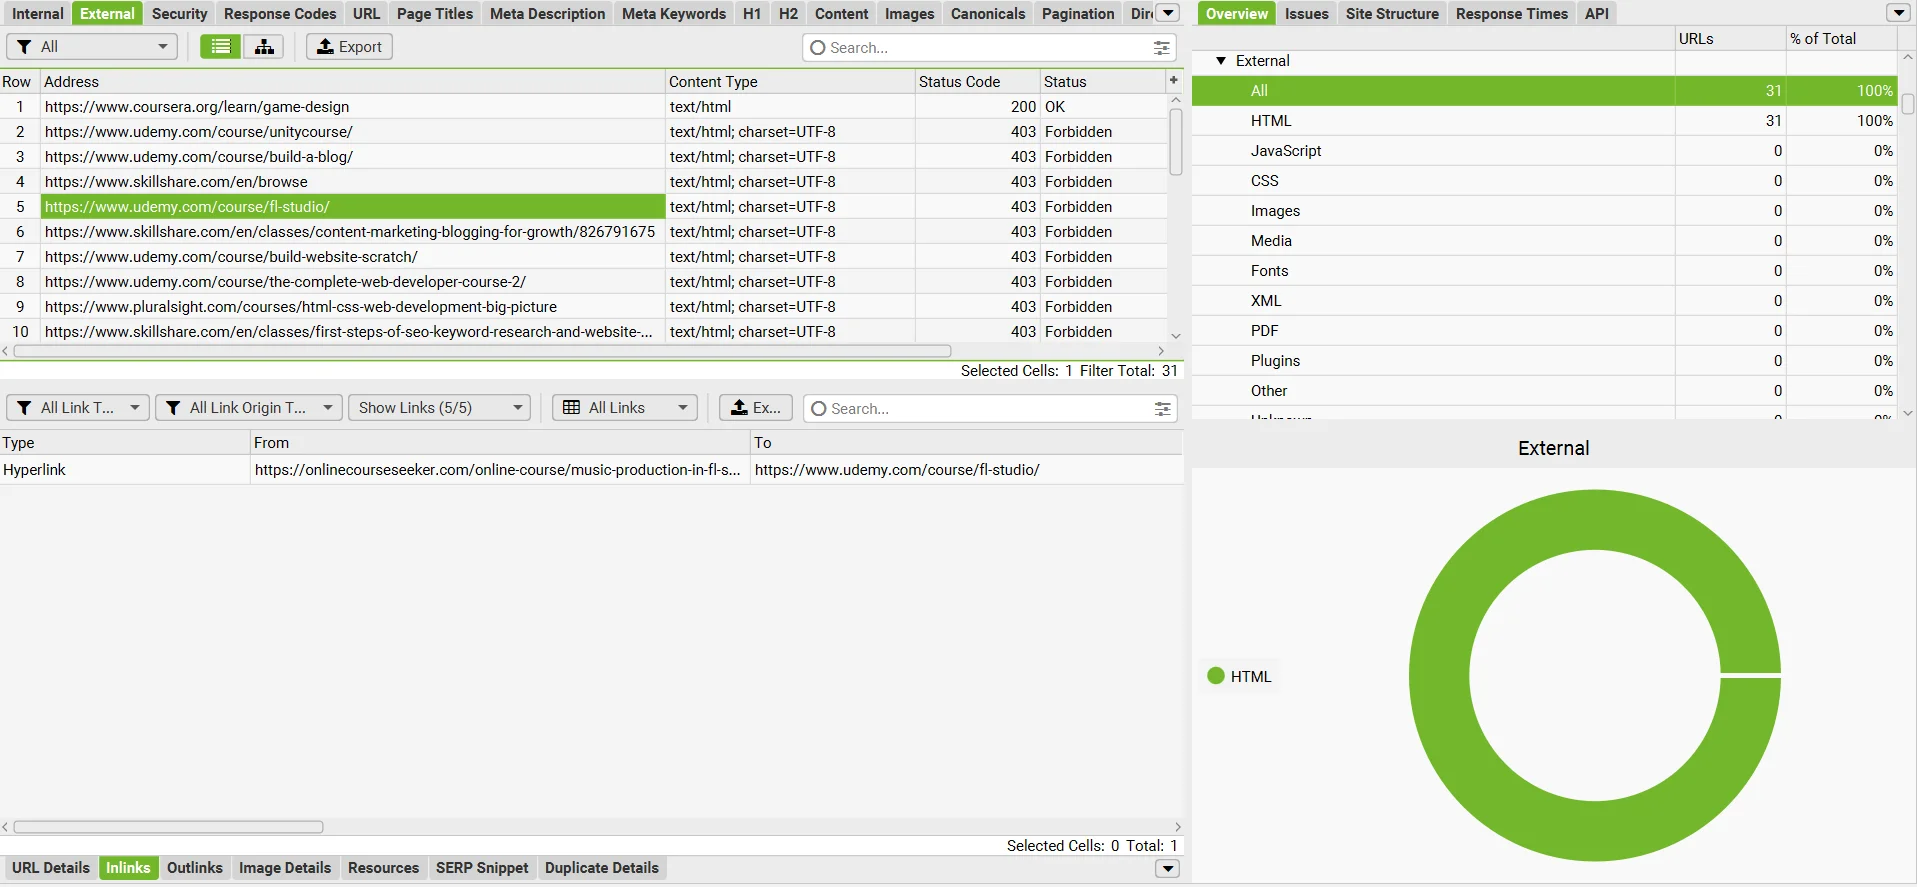The image size is (1917, 887).
Task: Click the lower search magnifier icon
Action: (x=819, y=409)
